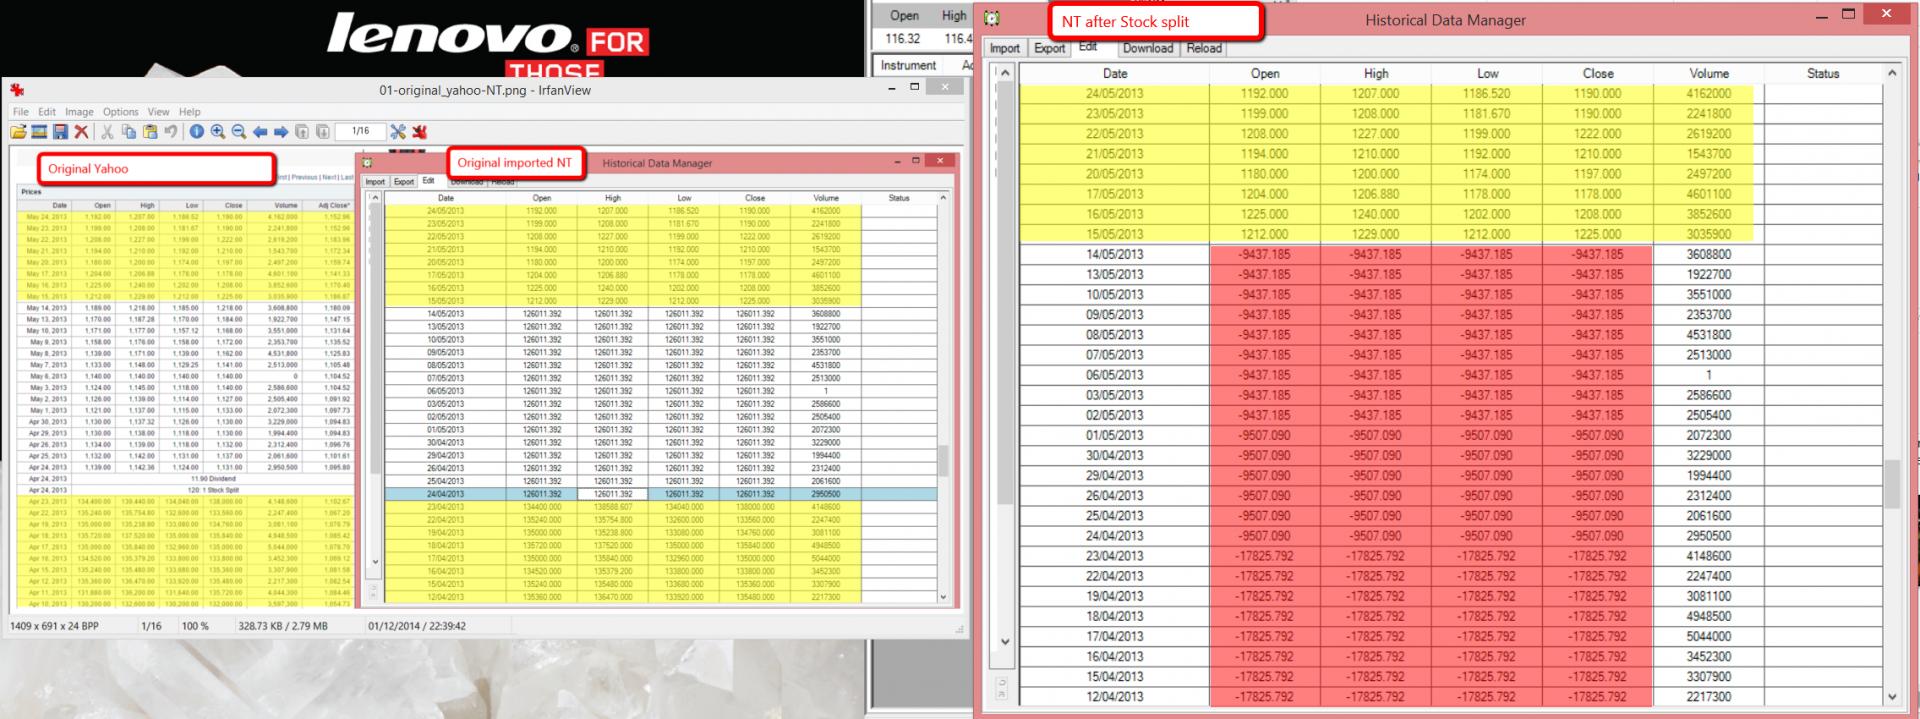Image resolution: width=1920 pixels, height=719 pixels.
Task: Select Edit tab in Historical Data Manager
Action: (x=1088, y=47)
